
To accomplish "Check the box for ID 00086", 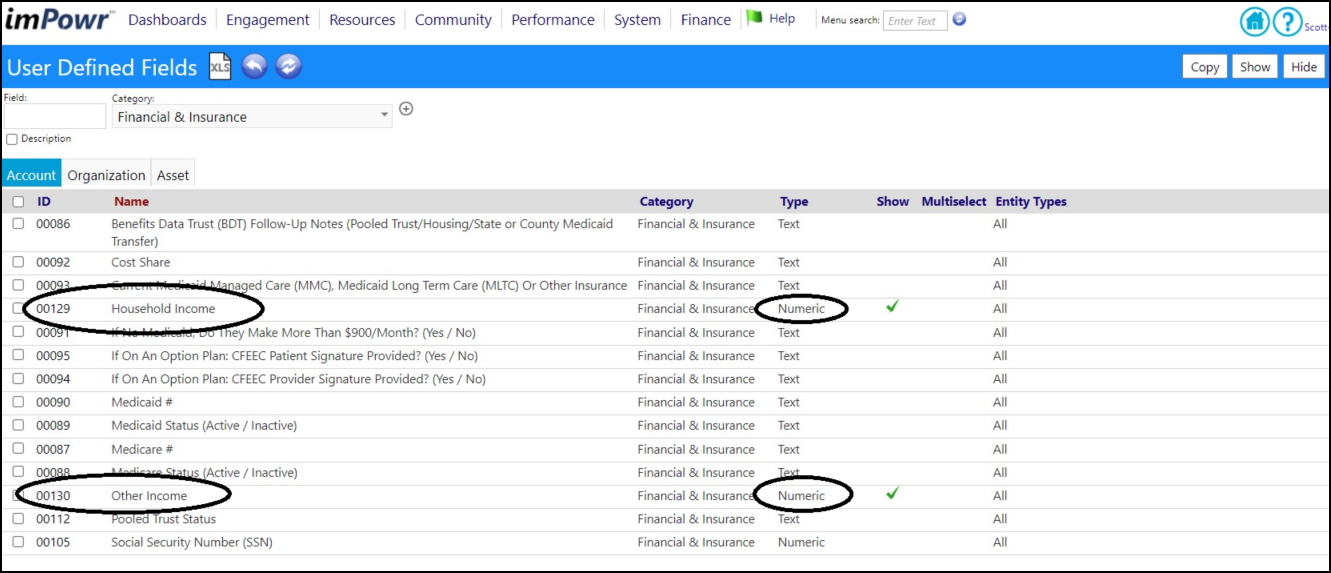I will [x=18, y=224].
